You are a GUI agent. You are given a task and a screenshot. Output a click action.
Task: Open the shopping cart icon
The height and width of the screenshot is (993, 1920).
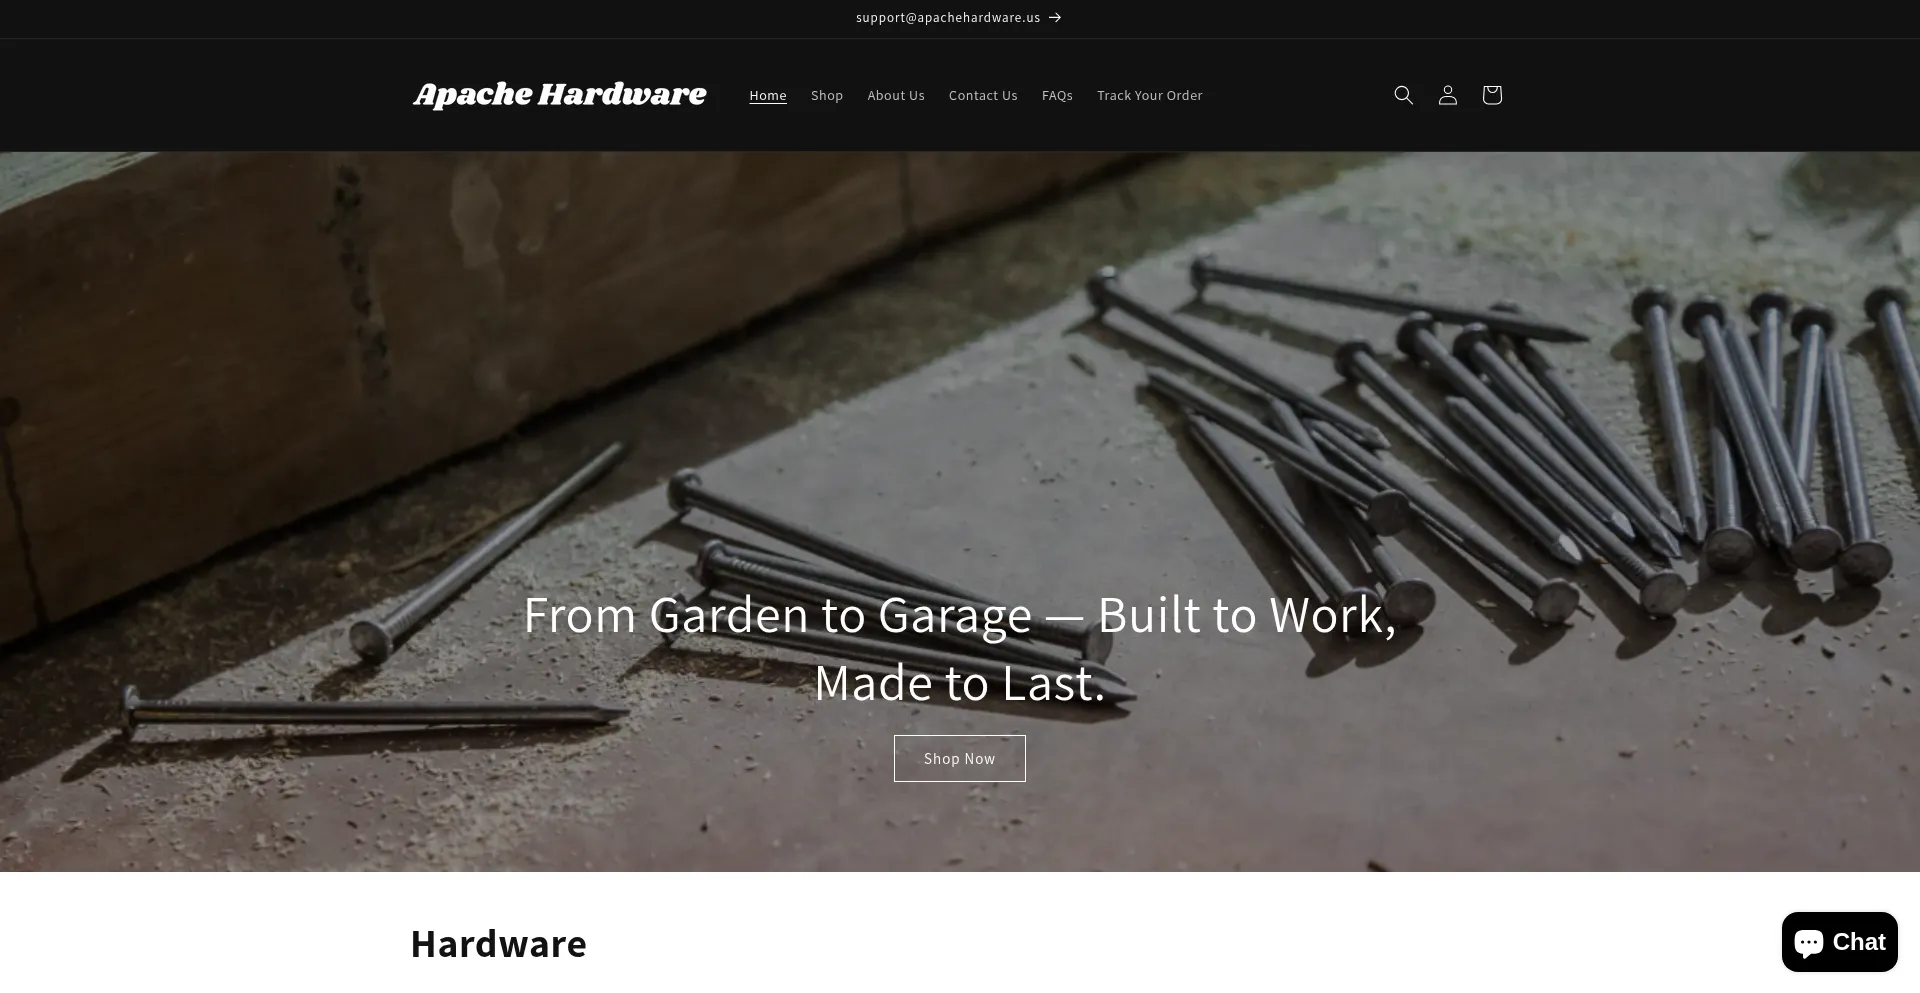tap(1491, 95)
